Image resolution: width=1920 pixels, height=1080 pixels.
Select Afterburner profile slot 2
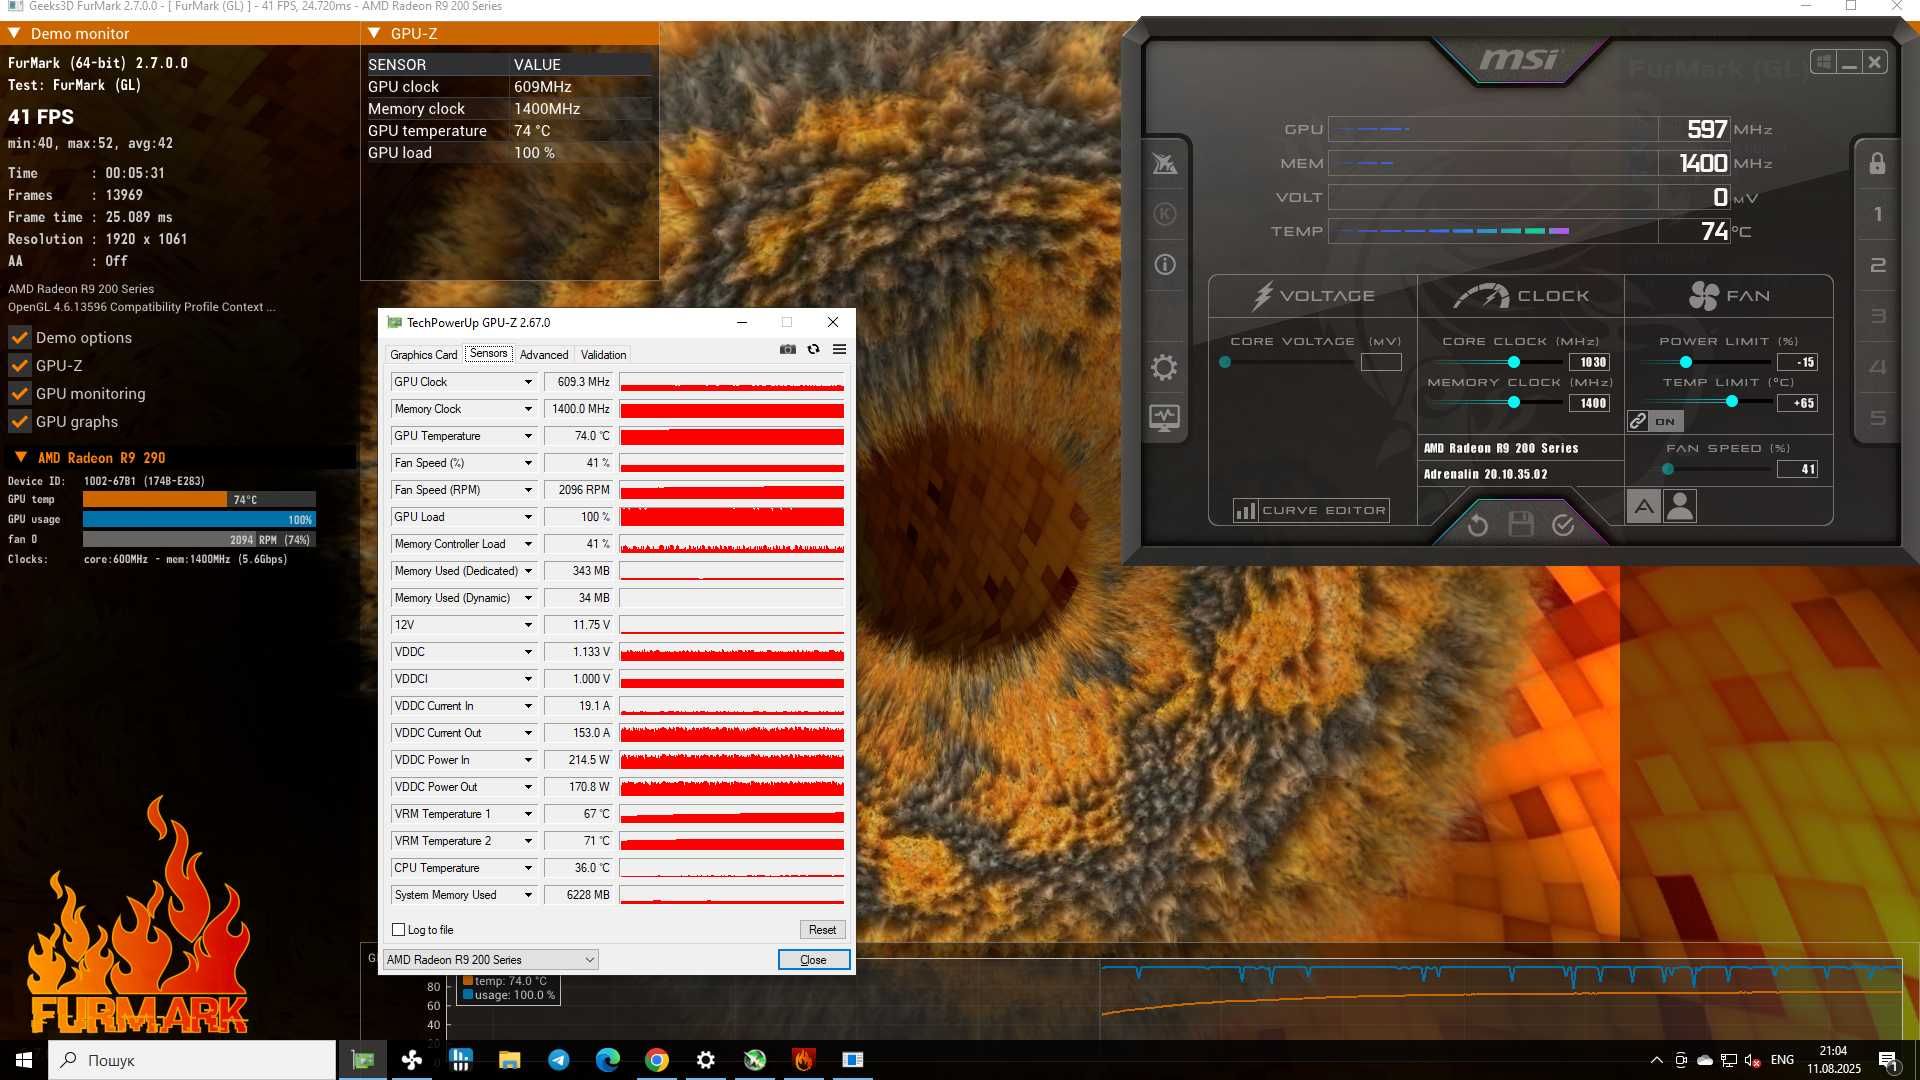click(1877, 265)
